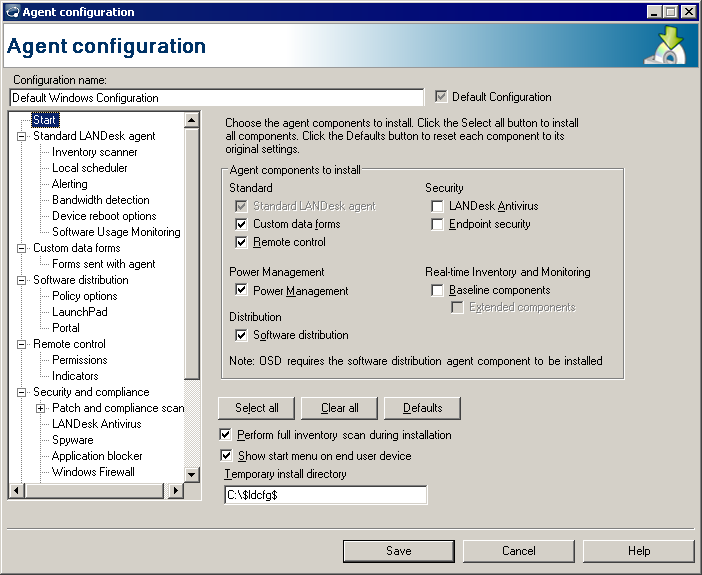Disable full inventory scan during installation

point(226,435)
